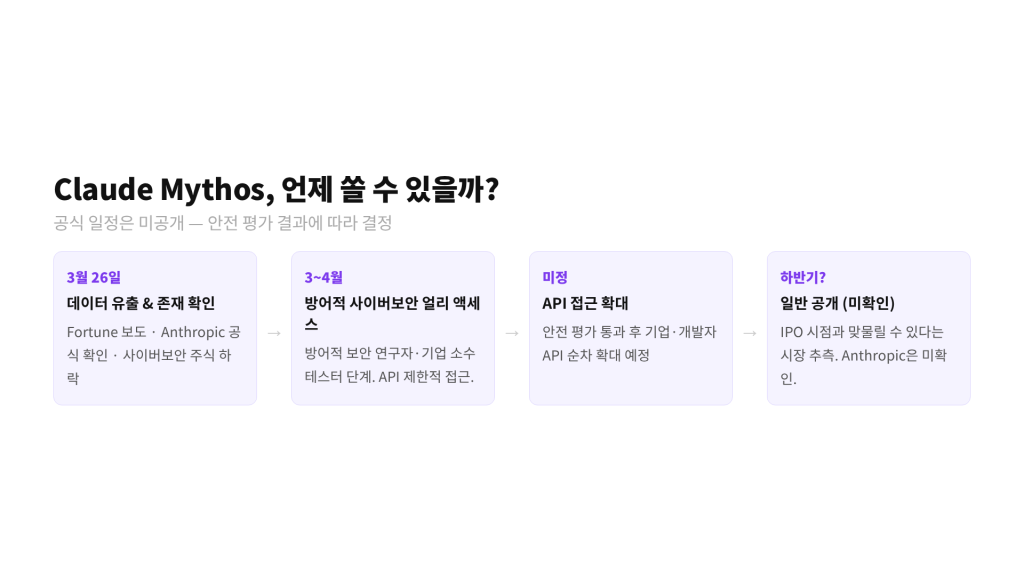The image size is (1024, 576).
Task: Click 'Anthropic' in the 3월 26일 card
Action: click(193, 332)
